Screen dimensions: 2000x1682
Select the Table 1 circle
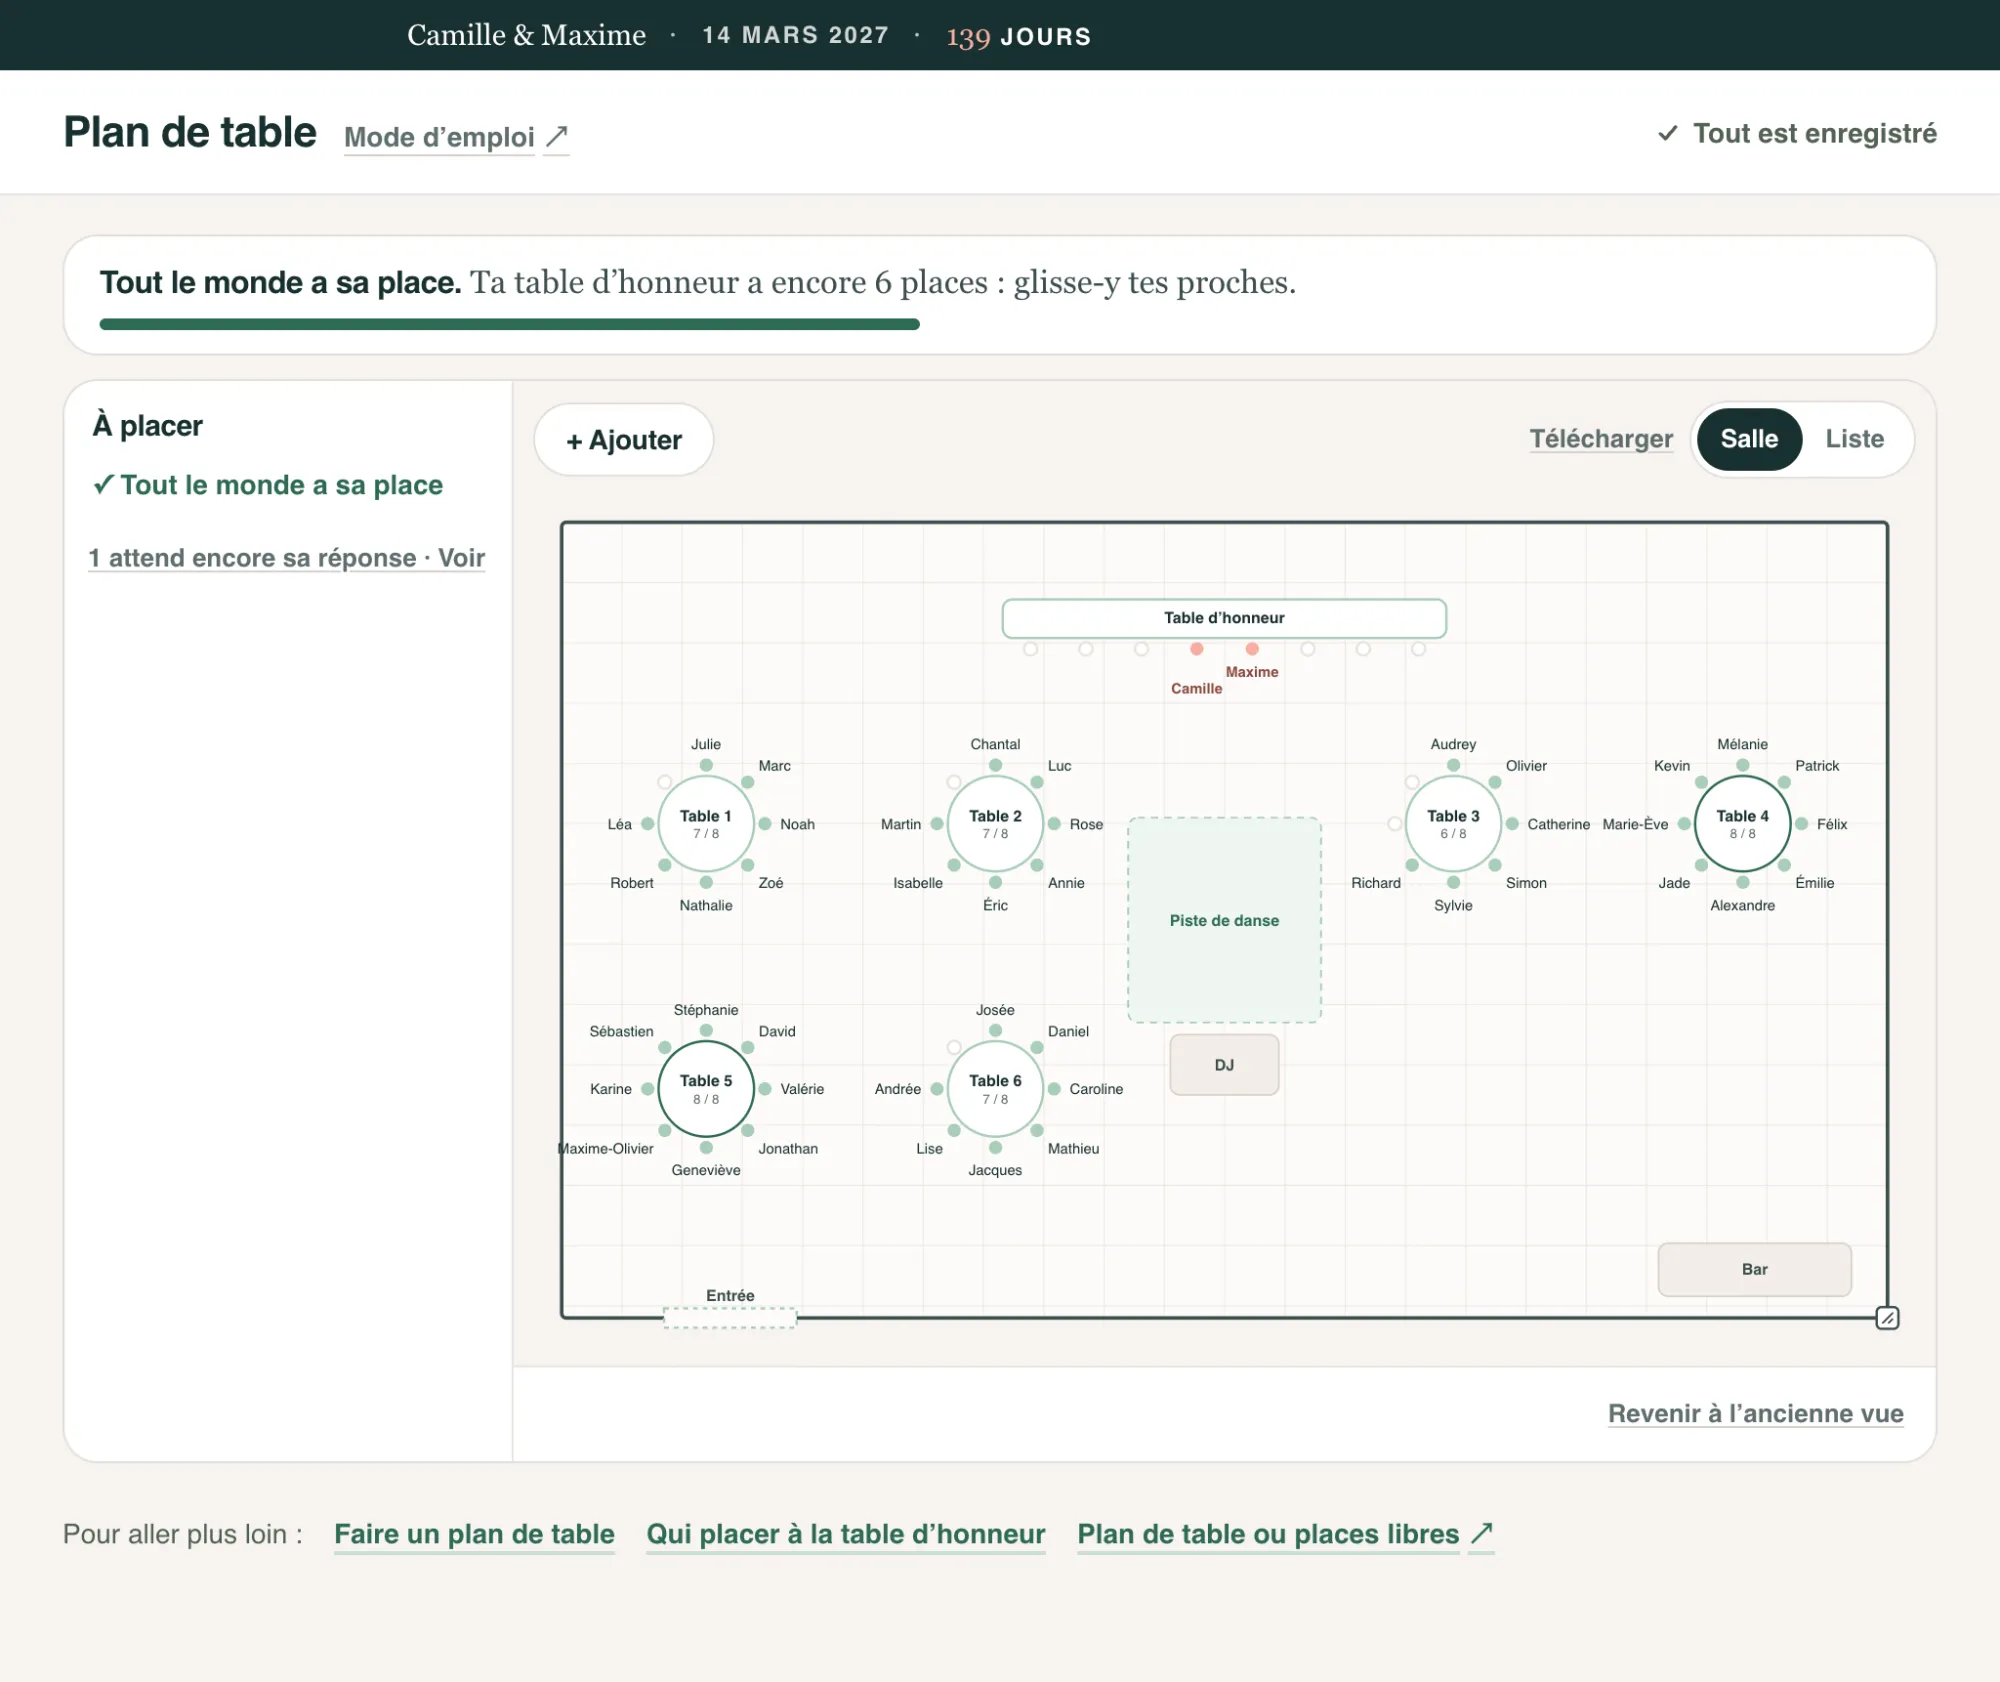(706, 824)
